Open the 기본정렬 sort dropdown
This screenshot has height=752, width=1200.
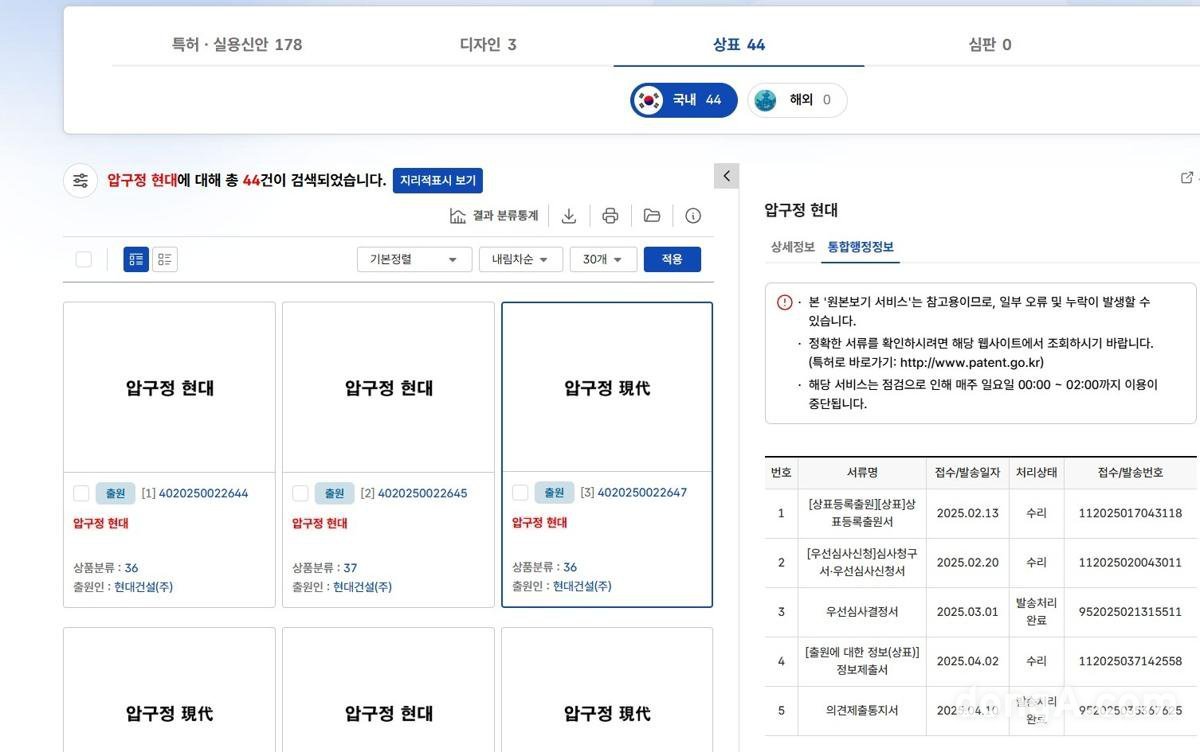click(x=414, y=260)
